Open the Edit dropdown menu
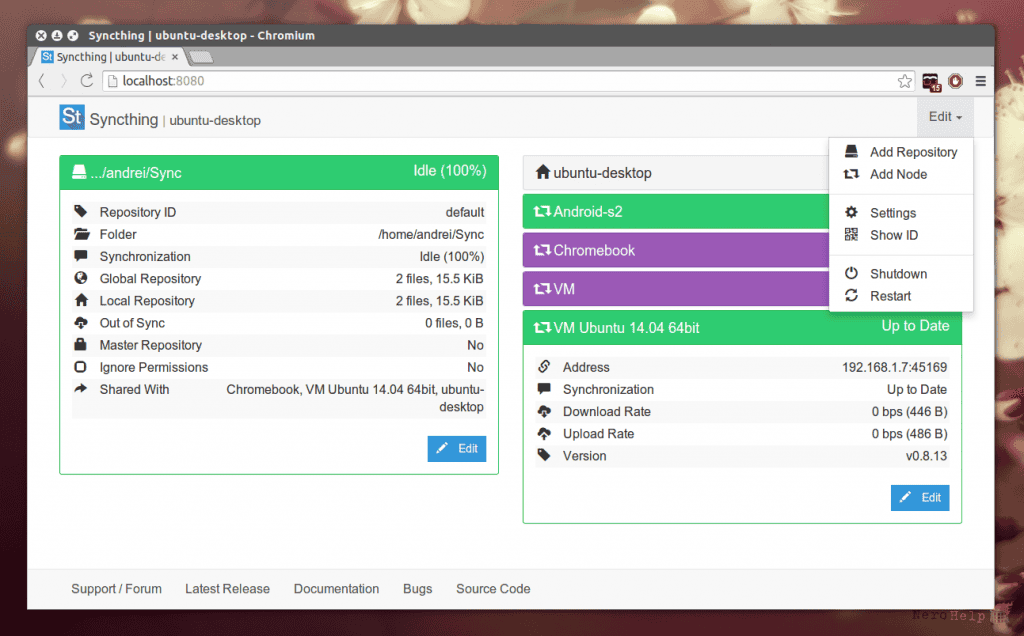 point(945,117)
